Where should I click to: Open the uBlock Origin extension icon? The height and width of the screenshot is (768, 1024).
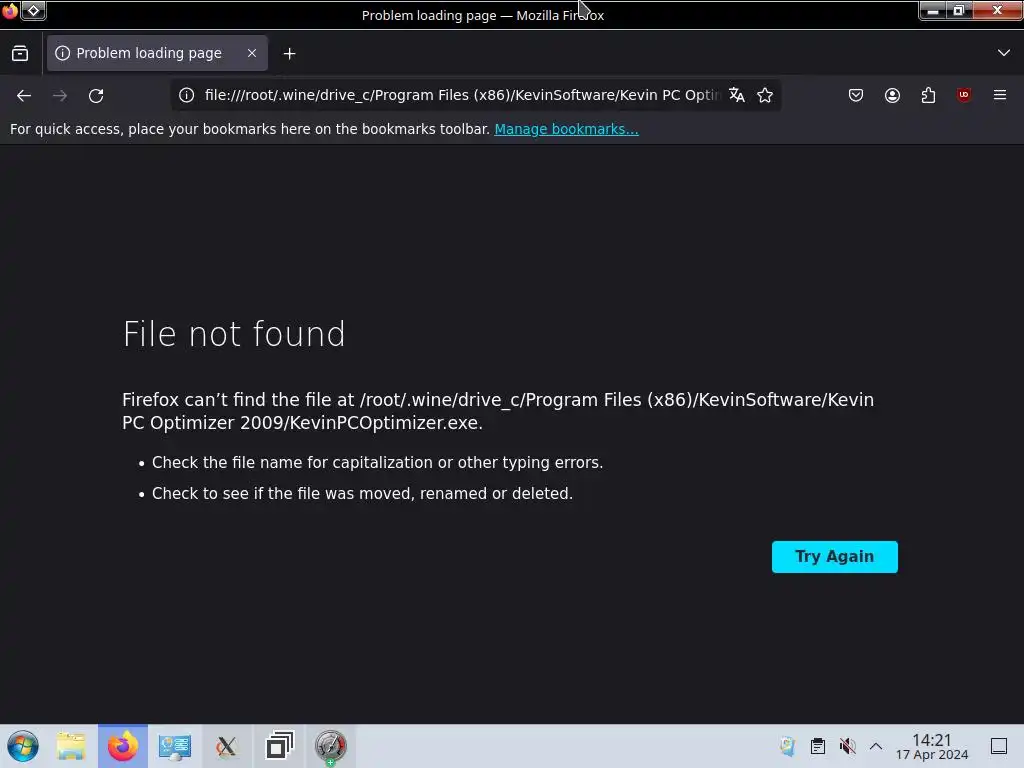(x=964, y=95)
